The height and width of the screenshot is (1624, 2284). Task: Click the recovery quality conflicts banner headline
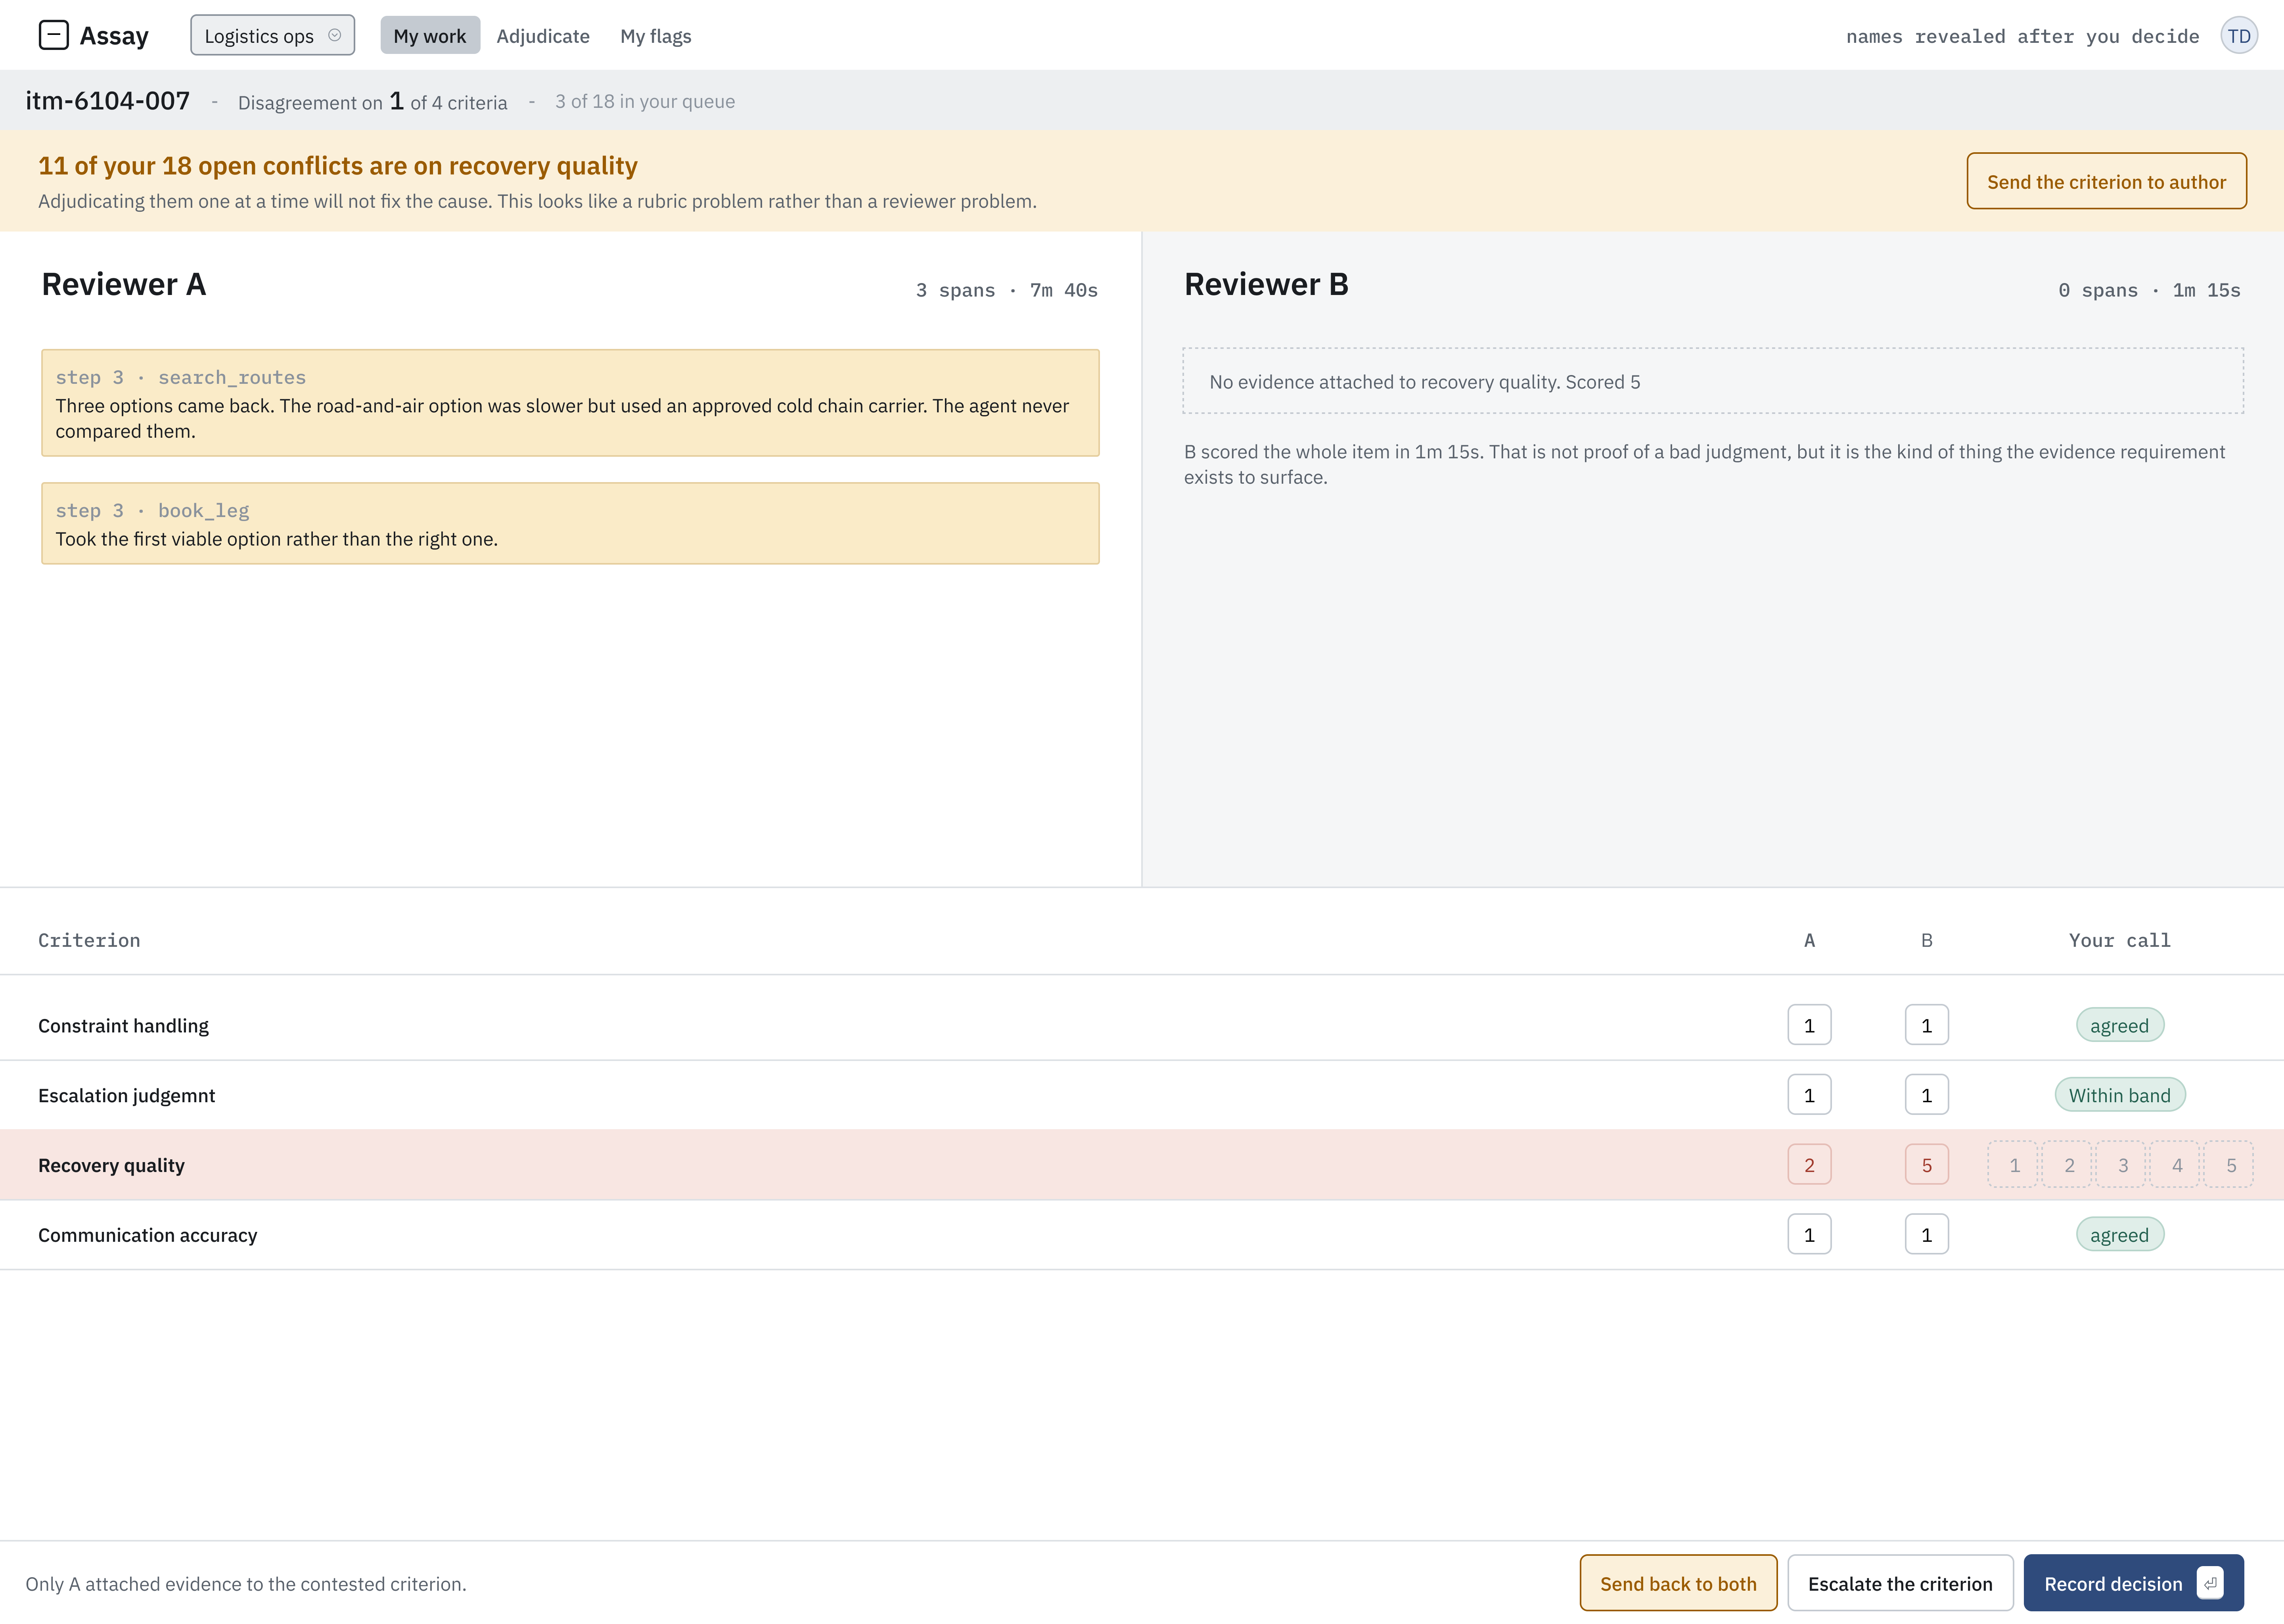click(338, 166)
